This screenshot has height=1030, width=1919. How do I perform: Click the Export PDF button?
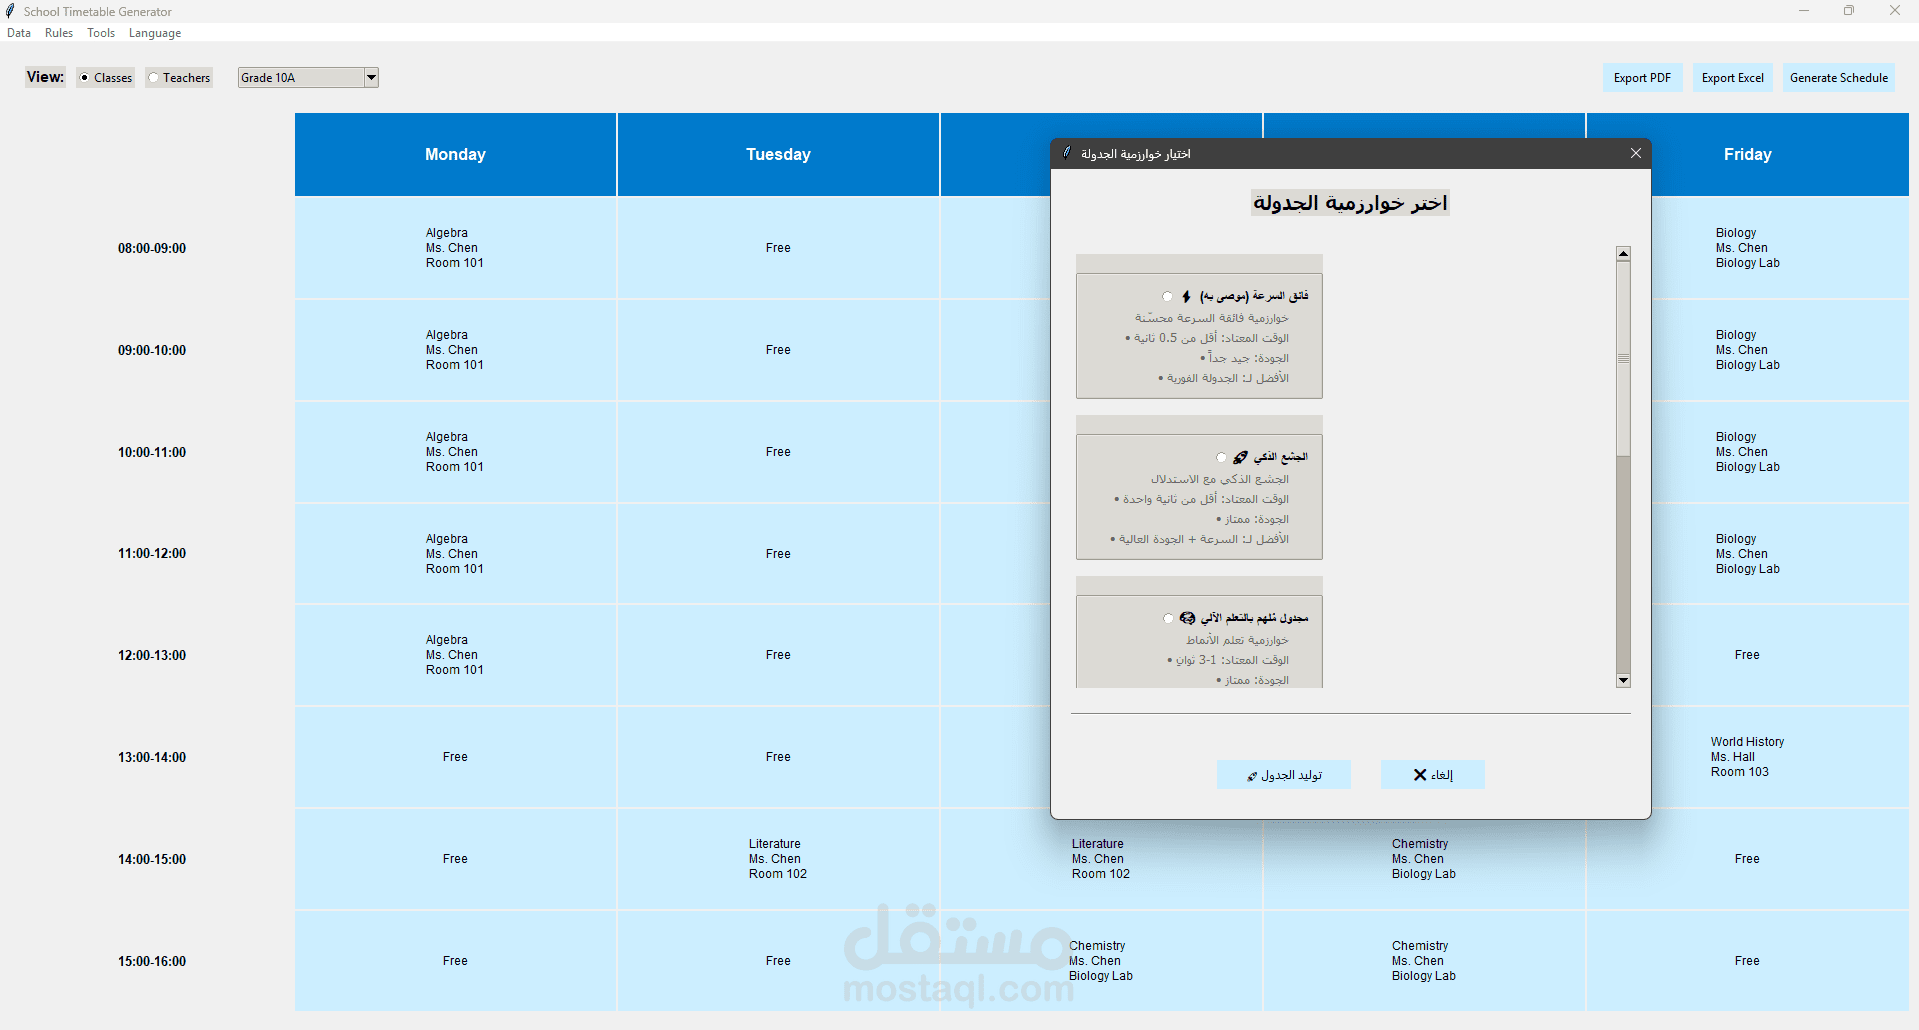pyautogui.click(x=1641, y=77)
